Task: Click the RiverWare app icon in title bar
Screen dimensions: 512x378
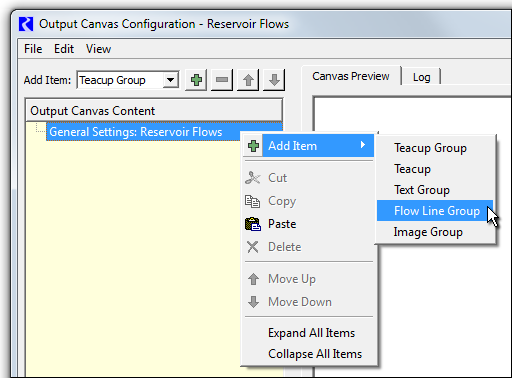Action: (26, 24)
